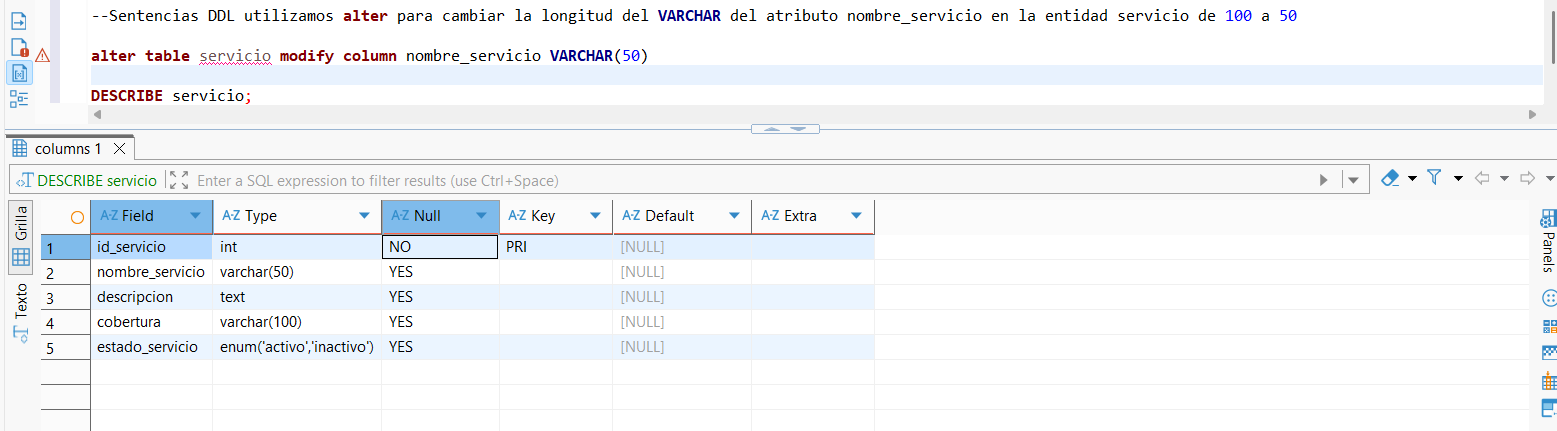The width and height of the screenshot is (1557, 431).
Task: Click the show variables icon in editor sidebar
Action: click(19, 73)
